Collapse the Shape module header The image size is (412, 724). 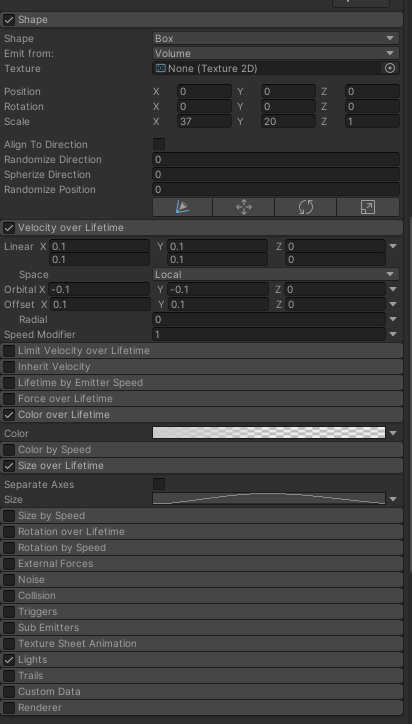(201, 20)
